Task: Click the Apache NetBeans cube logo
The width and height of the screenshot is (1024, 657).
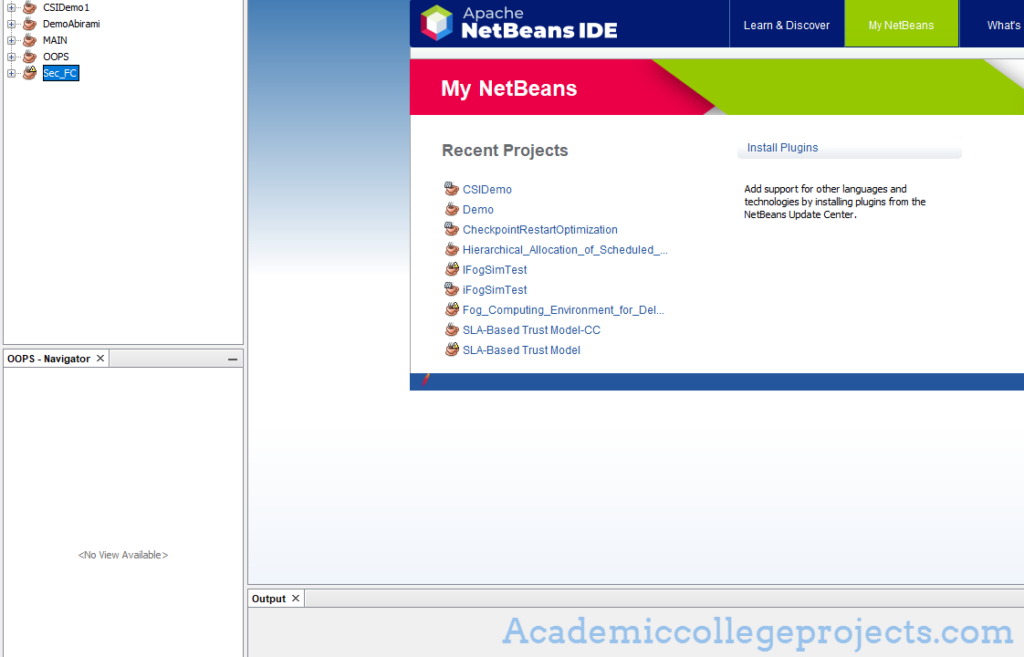Action: [x=437, y=23]
